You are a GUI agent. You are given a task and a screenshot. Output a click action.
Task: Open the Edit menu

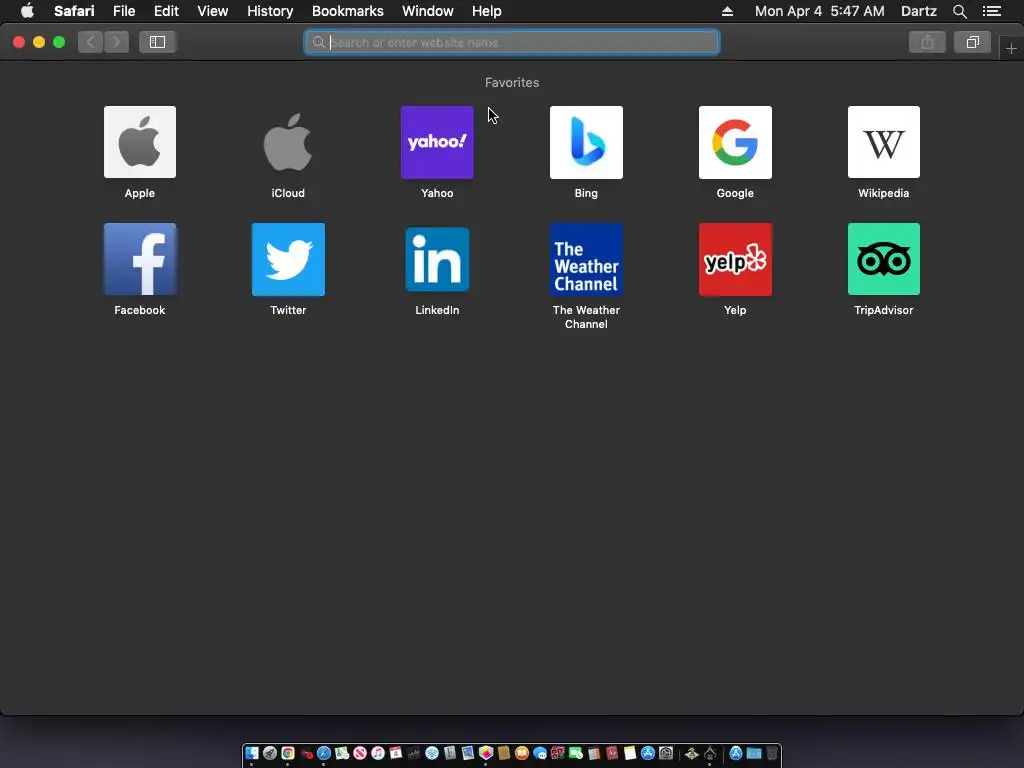[166, 11]
